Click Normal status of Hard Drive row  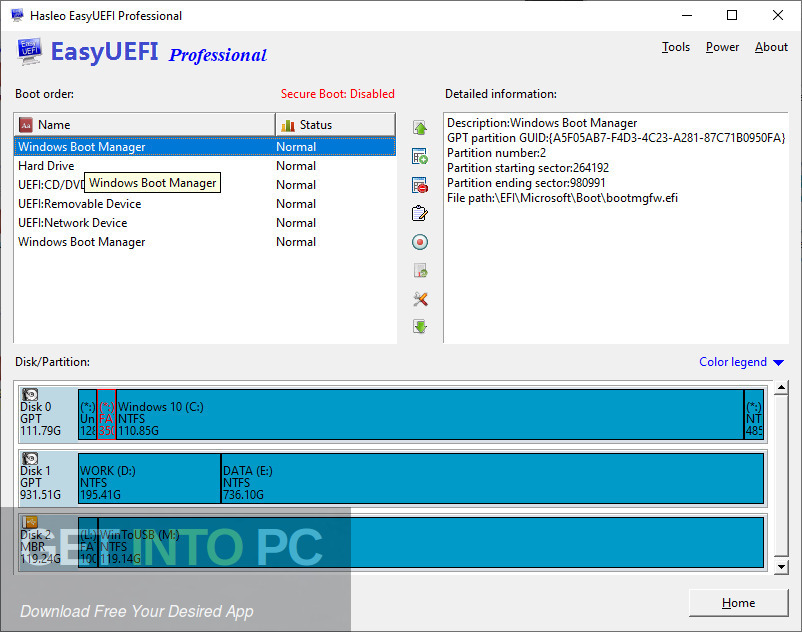click(x=296, y=166)
